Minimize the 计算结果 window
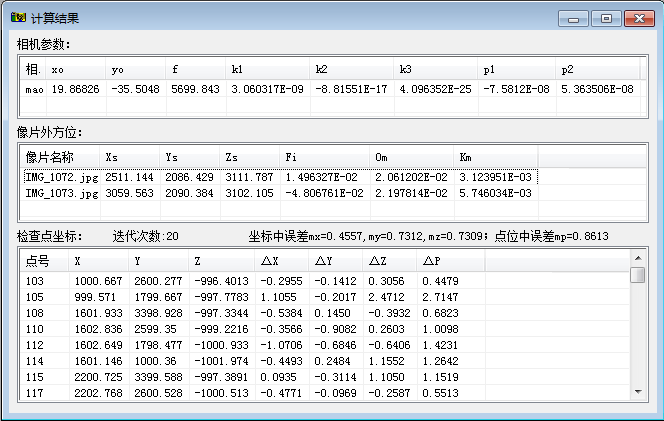Screen dimensions: 664x421 573,19
